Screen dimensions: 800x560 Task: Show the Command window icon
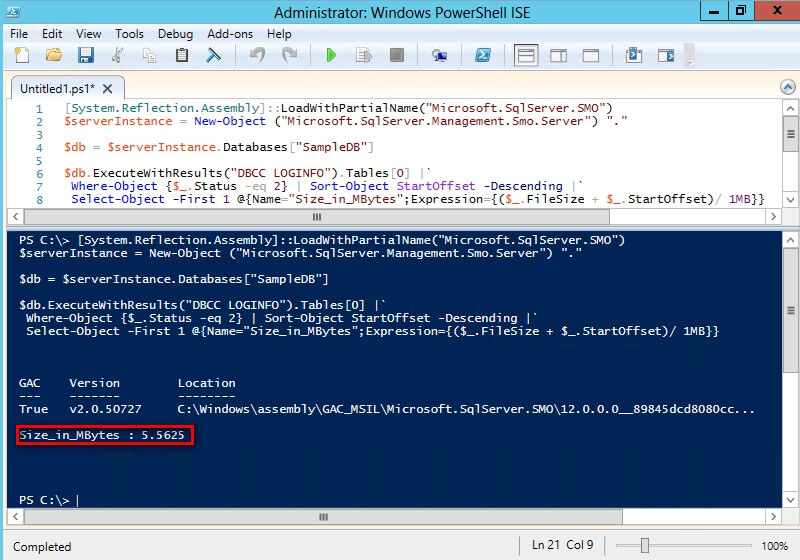634,55
